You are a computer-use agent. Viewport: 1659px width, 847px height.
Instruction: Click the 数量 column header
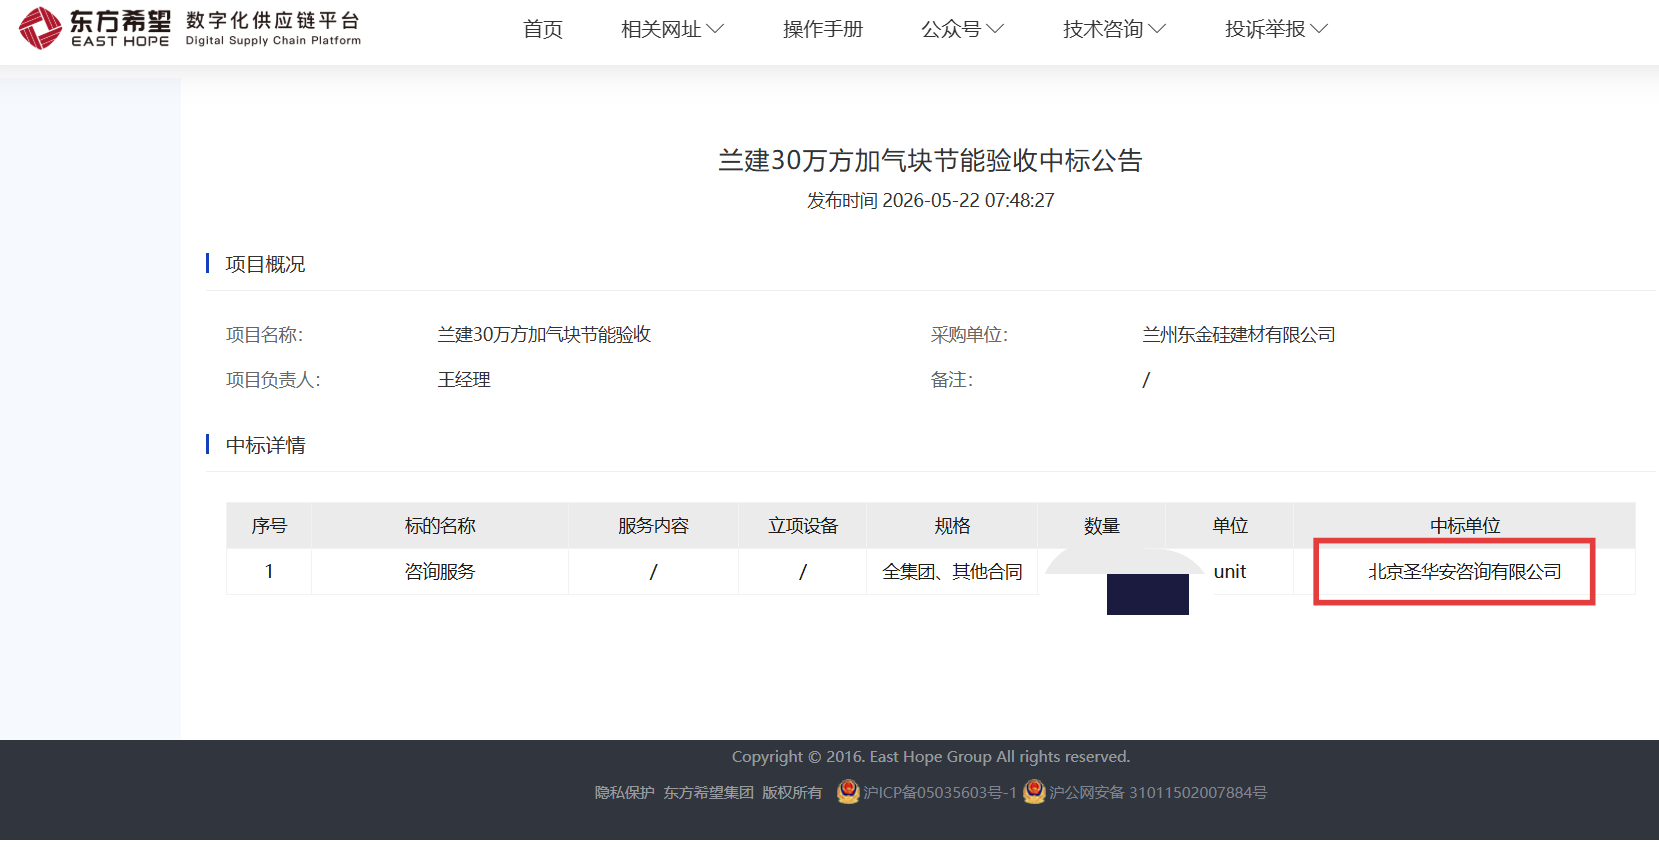(x=1102, y=526)
